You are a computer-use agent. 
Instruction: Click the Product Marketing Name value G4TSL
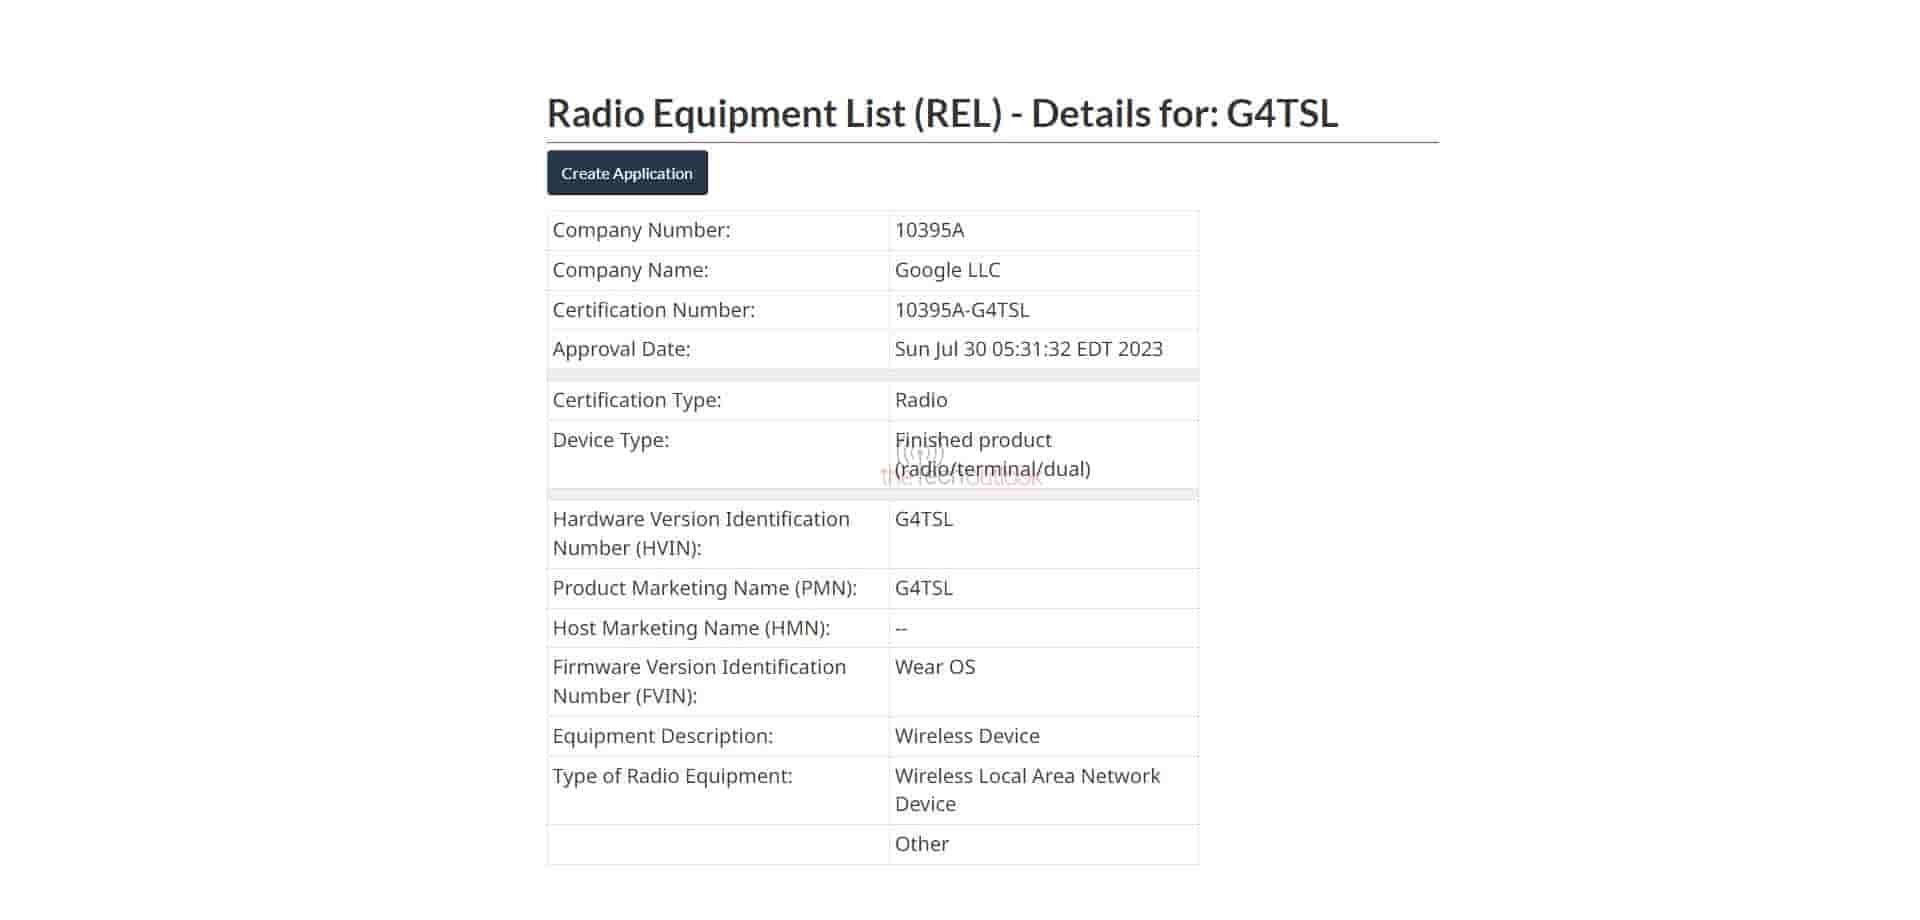click(923, 588)
